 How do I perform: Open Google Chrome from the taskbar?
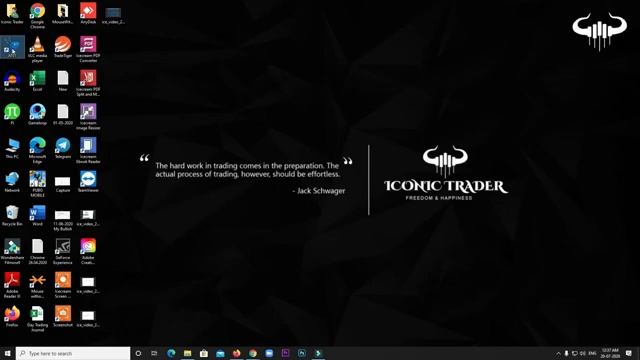point(253,353)
